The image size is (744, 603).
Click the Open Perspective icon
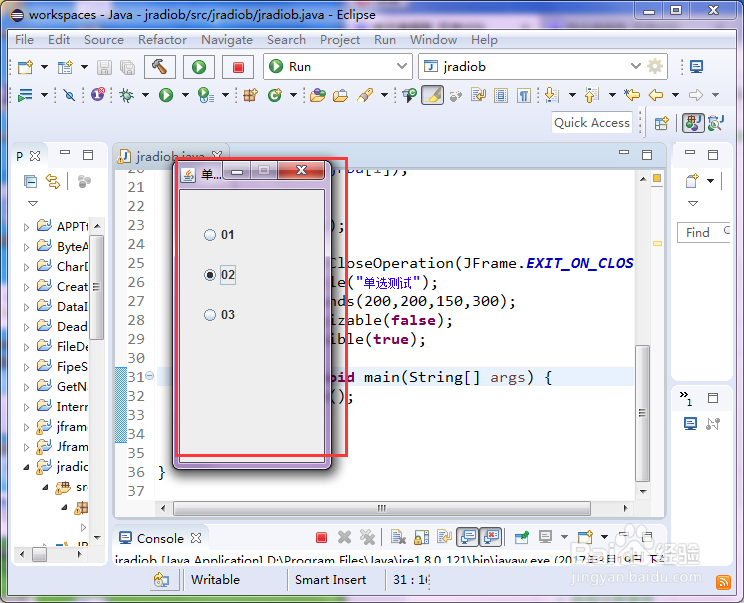(661, 123)
